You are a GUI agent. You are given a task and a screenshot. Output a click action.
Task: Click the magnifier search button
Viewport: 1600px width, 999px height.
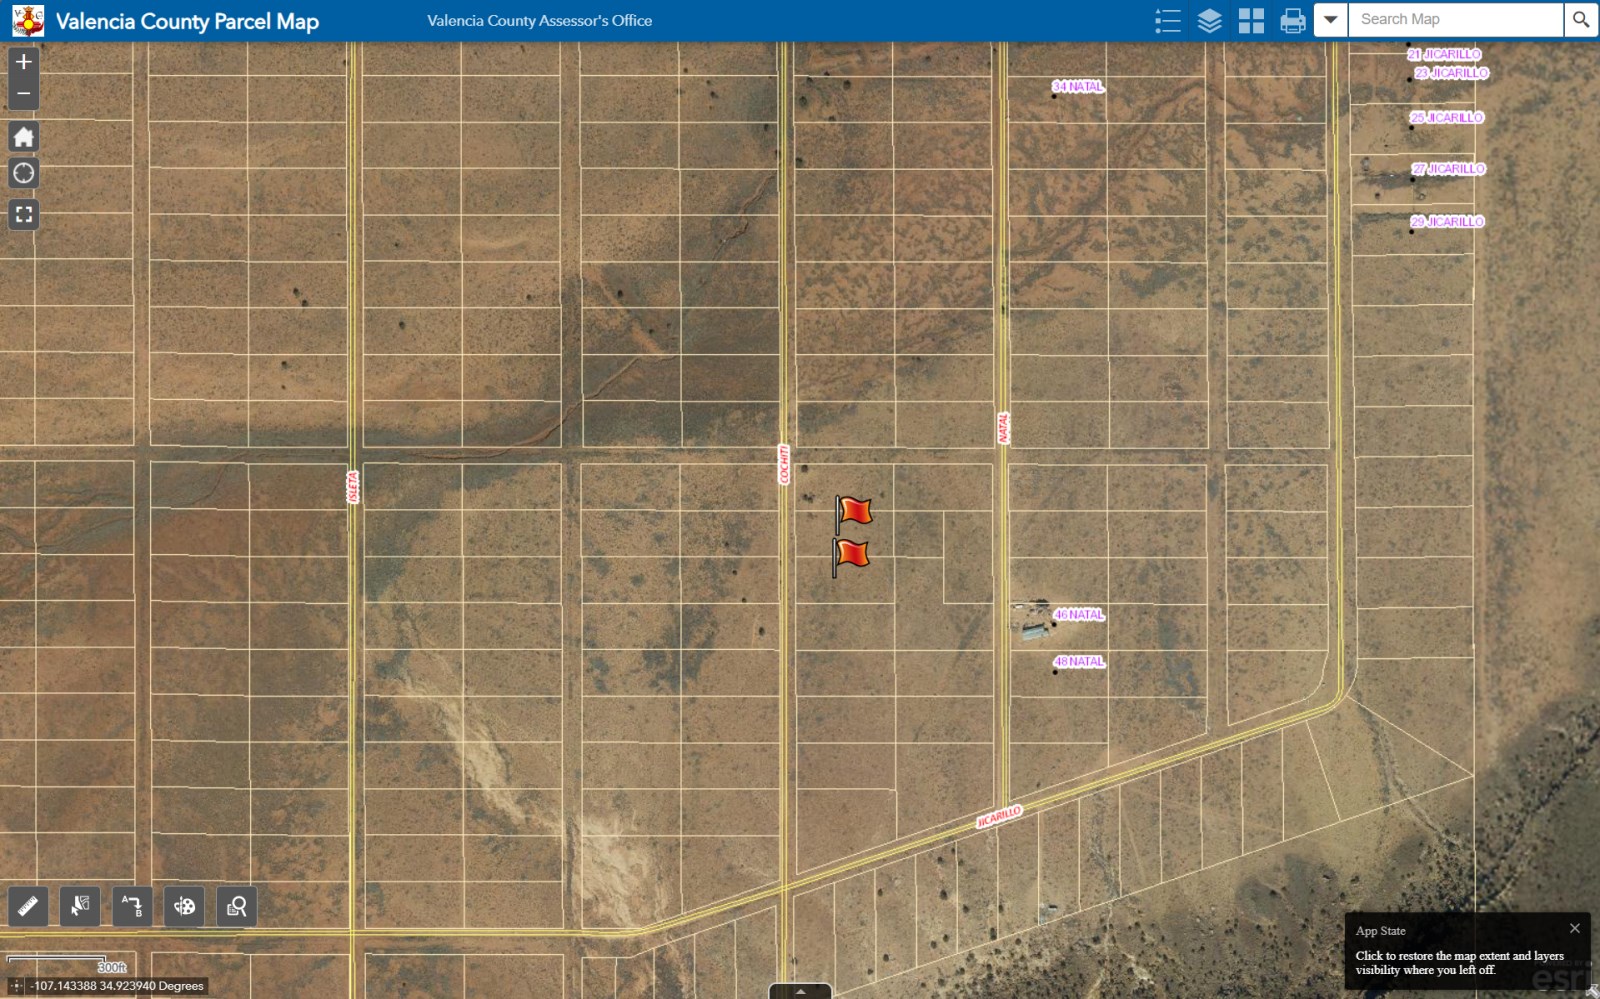1580,20
